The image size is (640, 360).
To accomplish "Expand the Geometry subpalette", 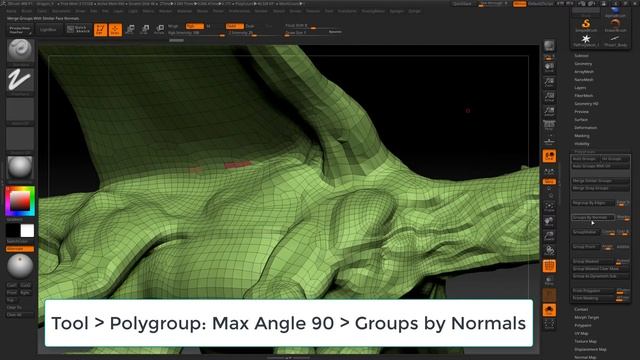I will pos(583,64).
